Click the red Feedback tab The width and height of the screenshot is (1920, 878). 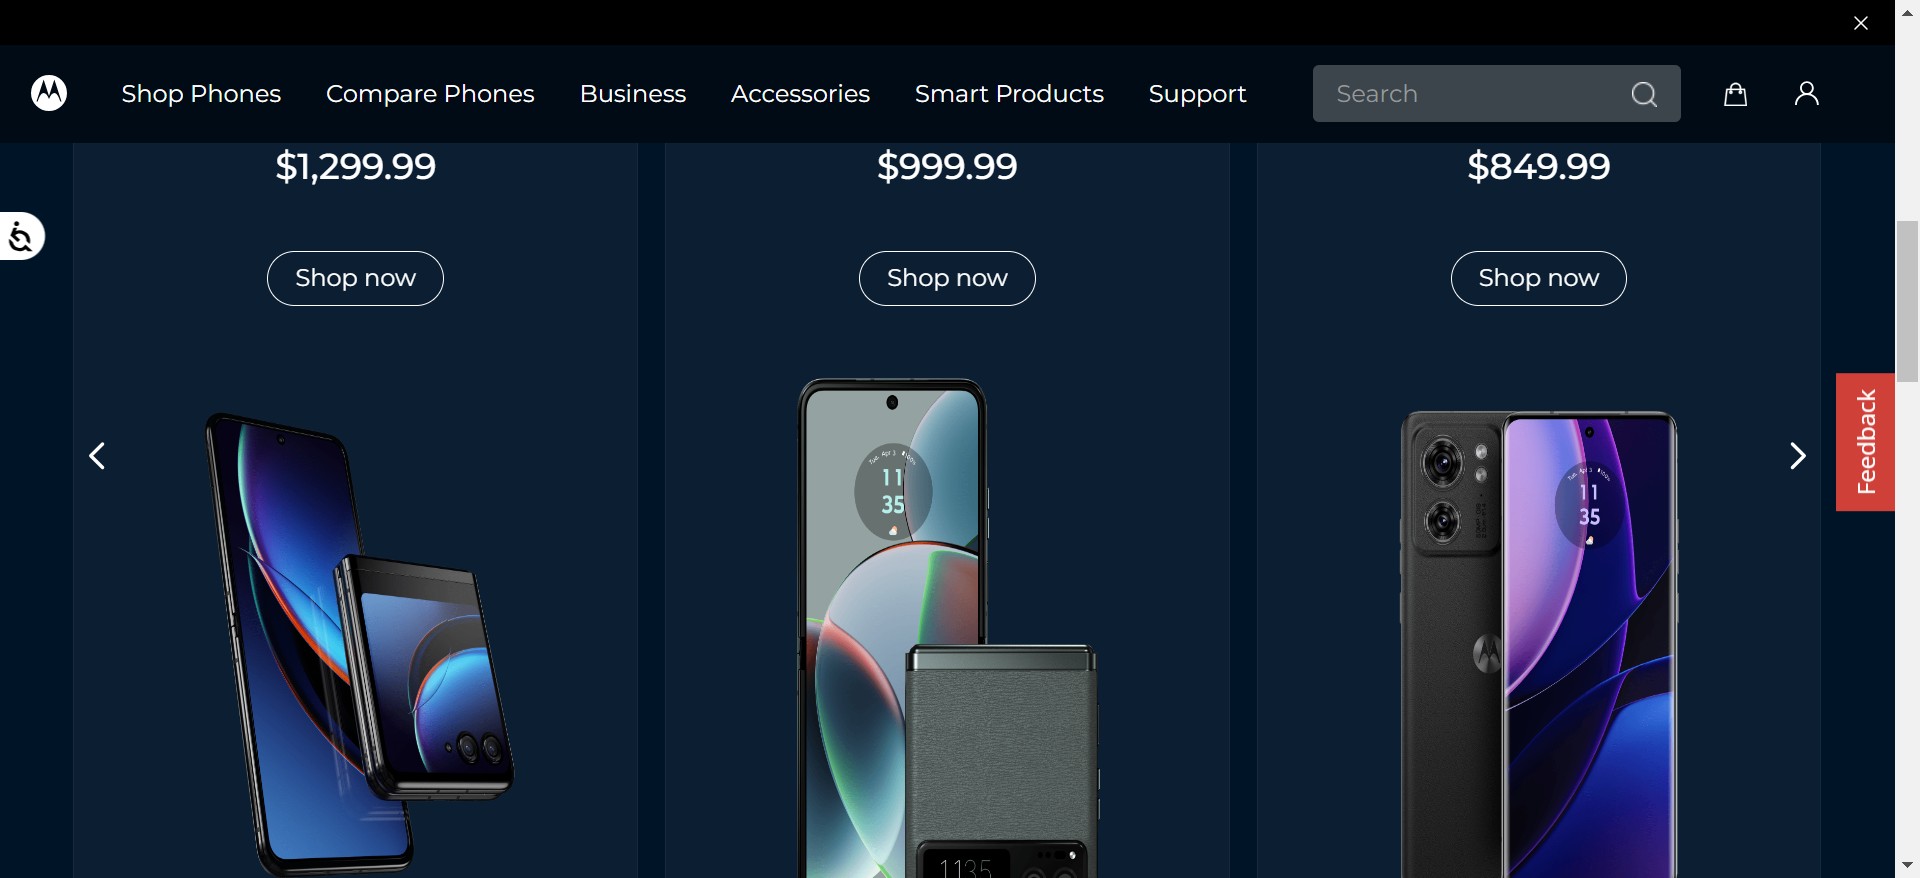coord(1865,442)
